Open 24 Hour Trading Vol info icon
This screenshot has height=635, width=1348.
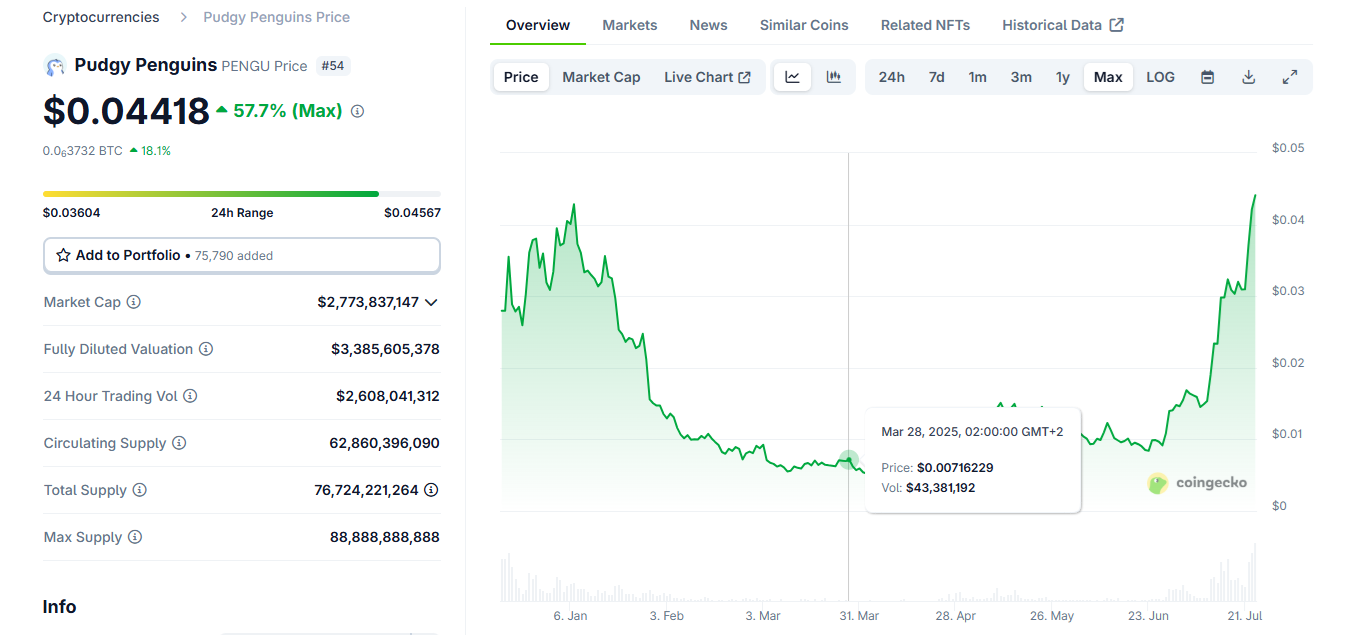pos(190,396)
